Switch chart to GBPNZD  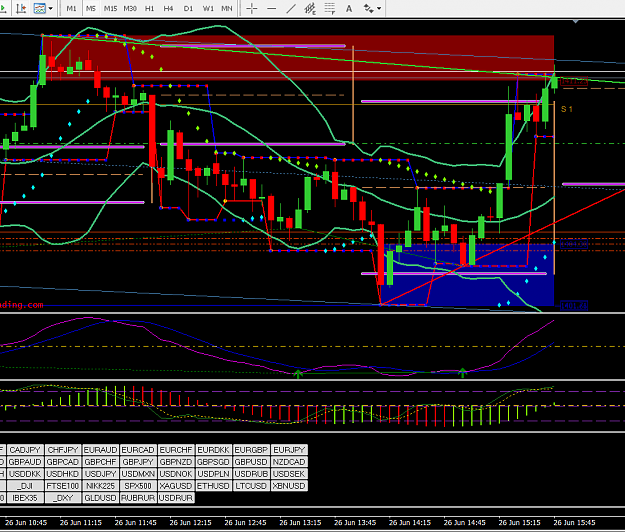(x=176, y=462)
